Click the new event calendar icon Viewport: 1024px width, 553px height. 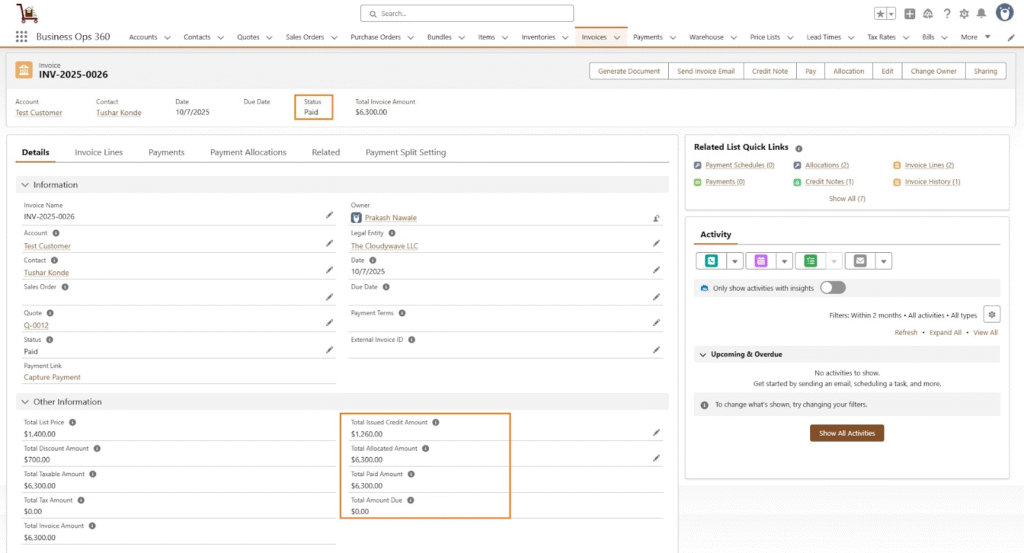(760, 261)
